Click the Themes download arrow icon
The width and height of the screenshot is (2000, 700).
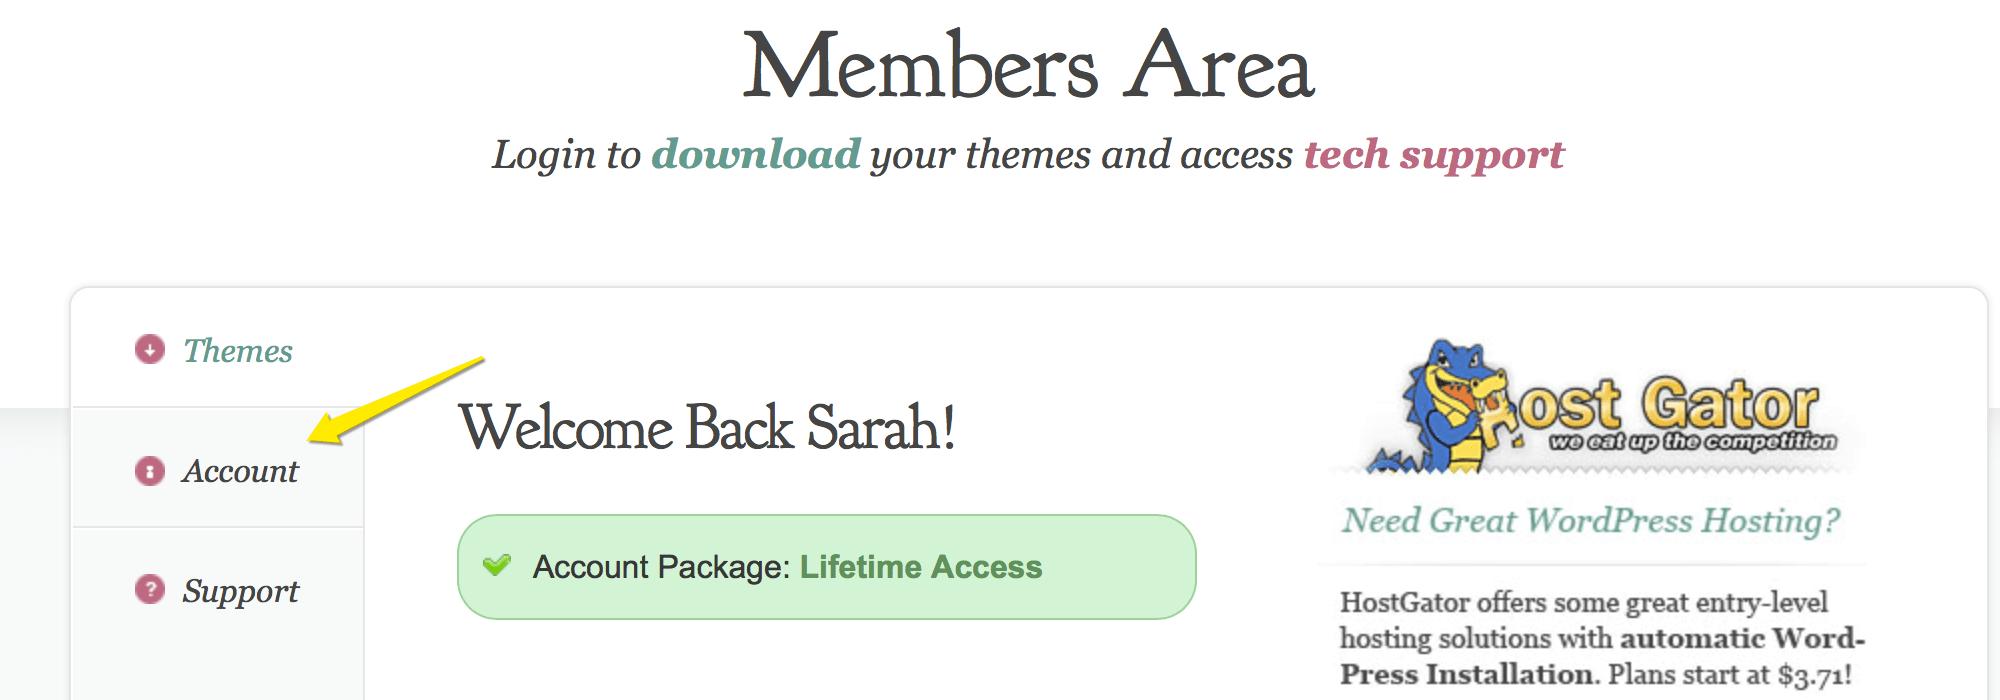(150, 349)
